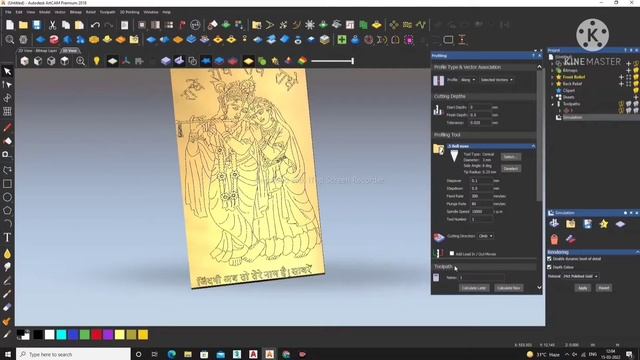Screen dimensions: 640x360
Task: Open File Explorer from the taskbar
Action: [x=188, y=354]
